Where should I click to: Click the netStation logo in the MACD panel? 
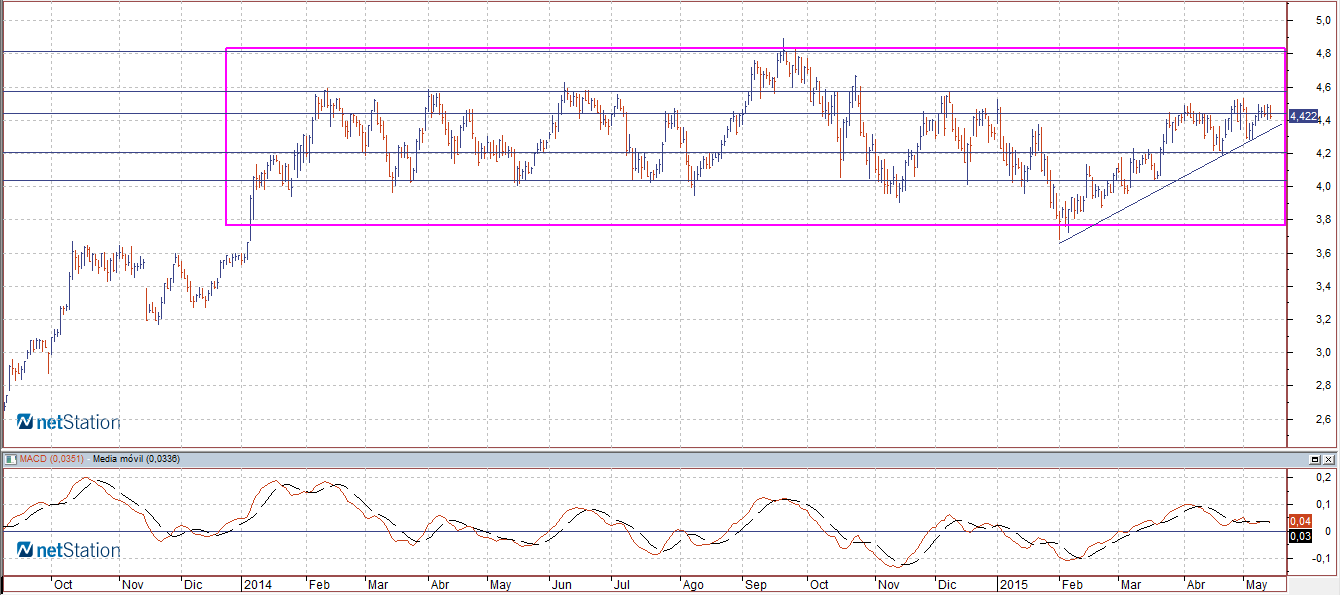68,550
